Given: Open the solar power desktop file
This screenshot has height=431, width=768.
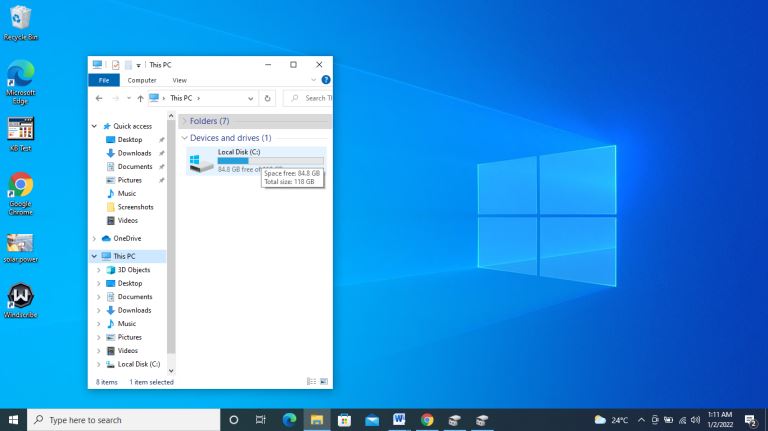Looking at the screenshot, I should [20, 248].
